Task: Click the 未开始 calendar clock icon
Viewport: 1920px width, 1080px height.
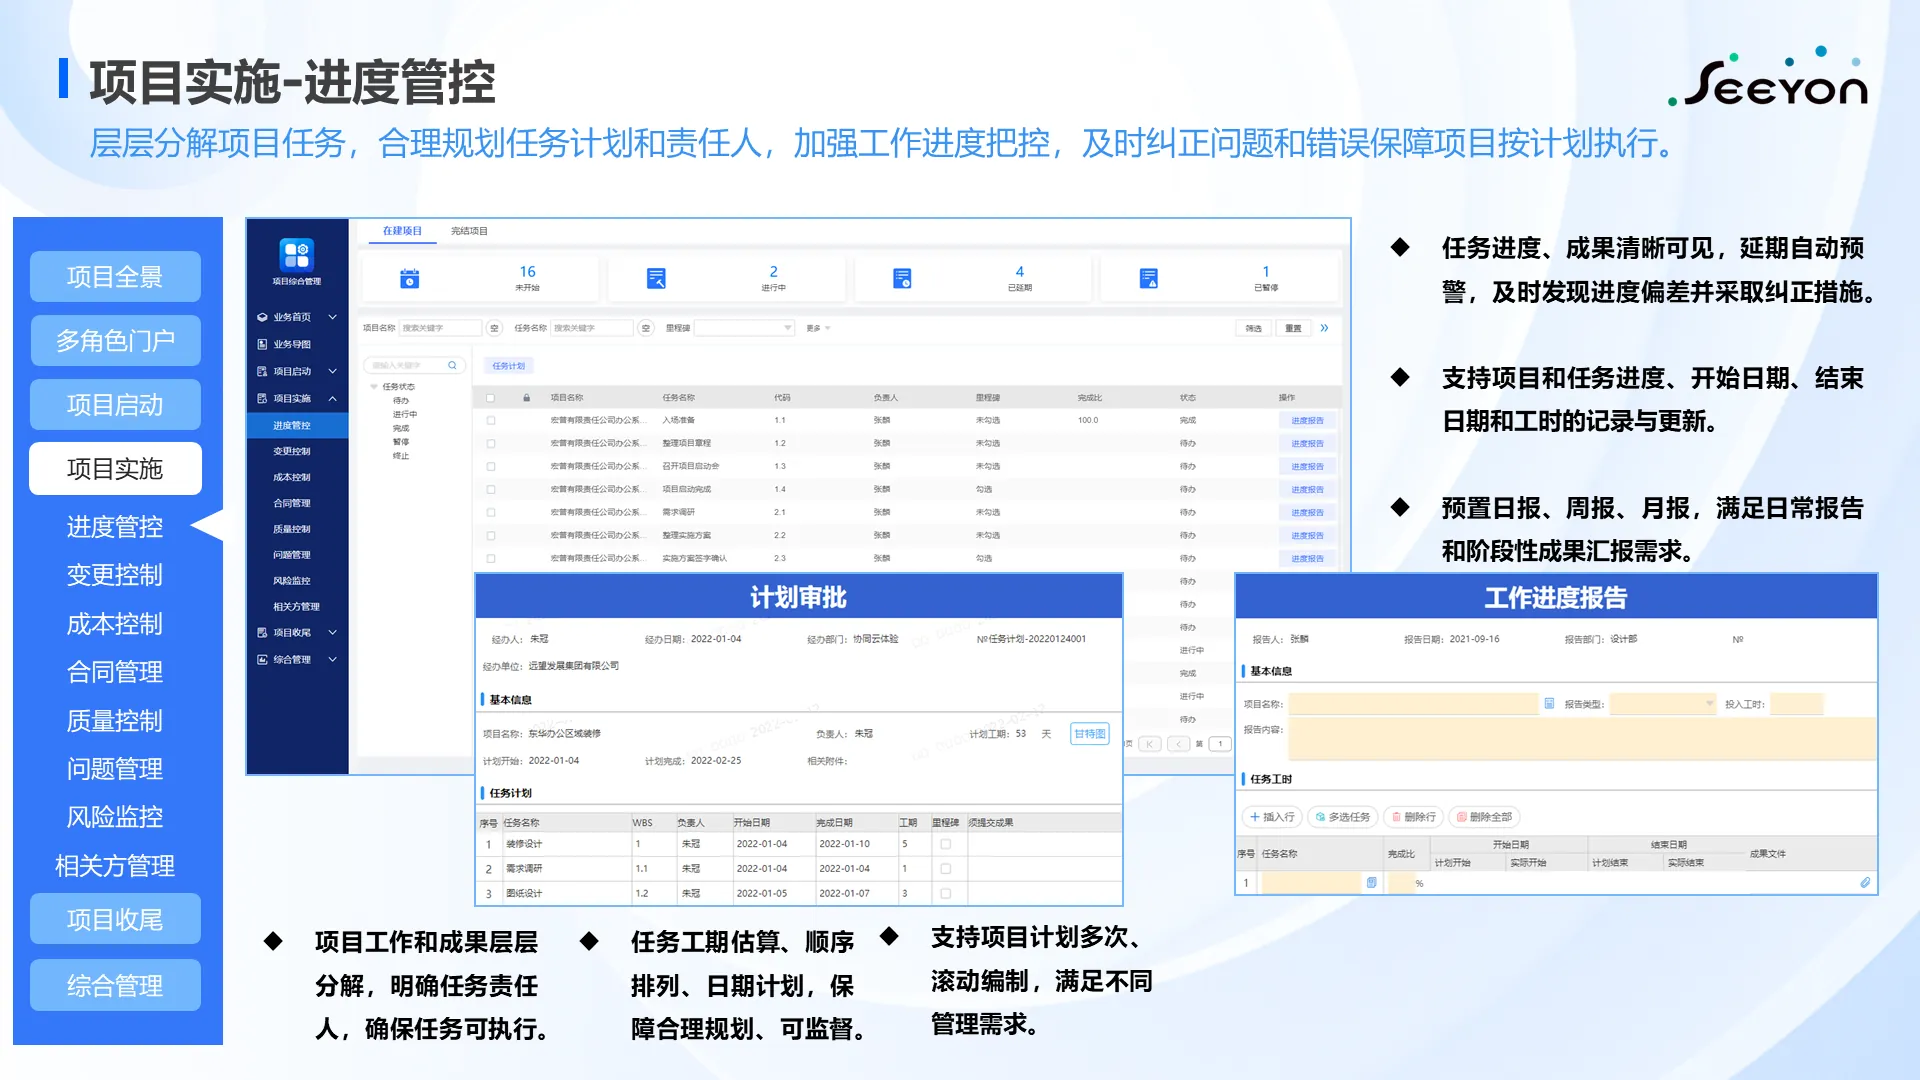Action: (410, 279)
